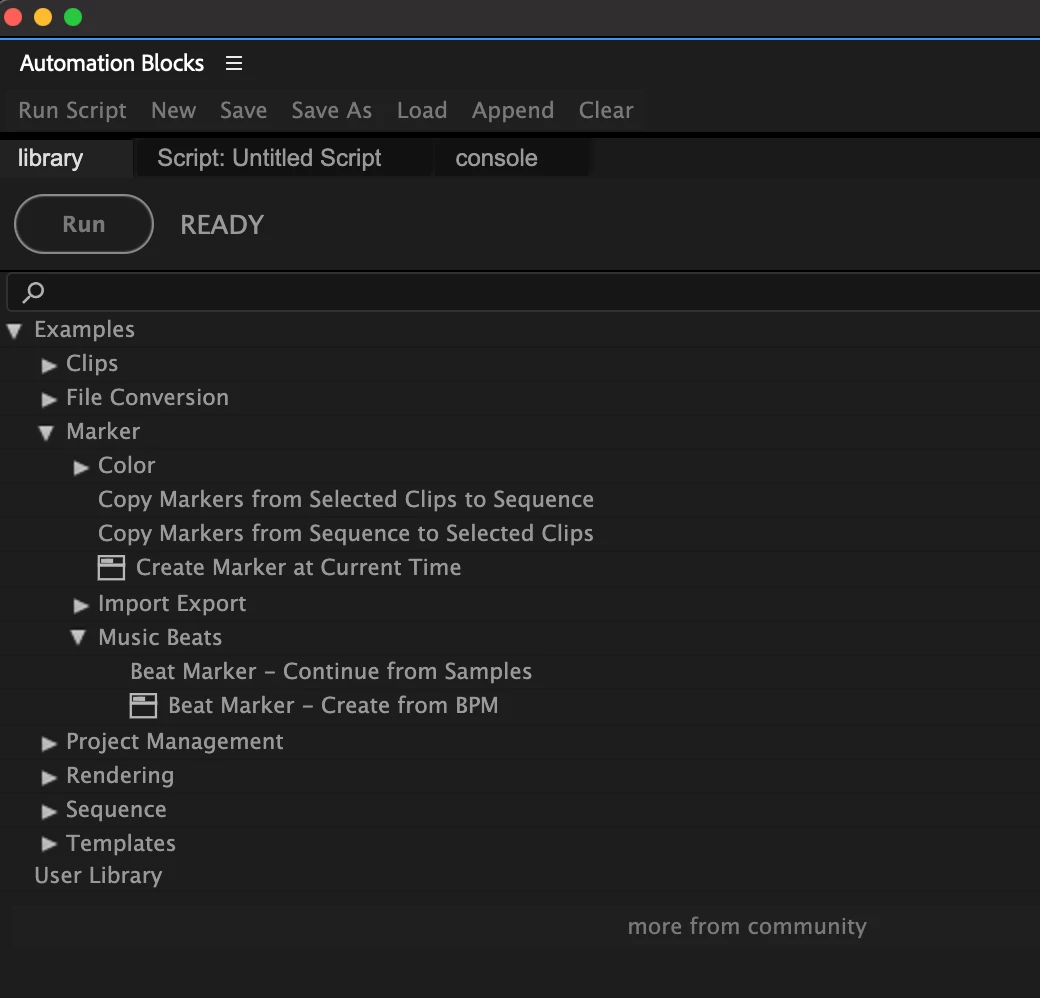Click the rounded Run button
Viewport: 1040px width, 998px height.
[x=84, y=224]
